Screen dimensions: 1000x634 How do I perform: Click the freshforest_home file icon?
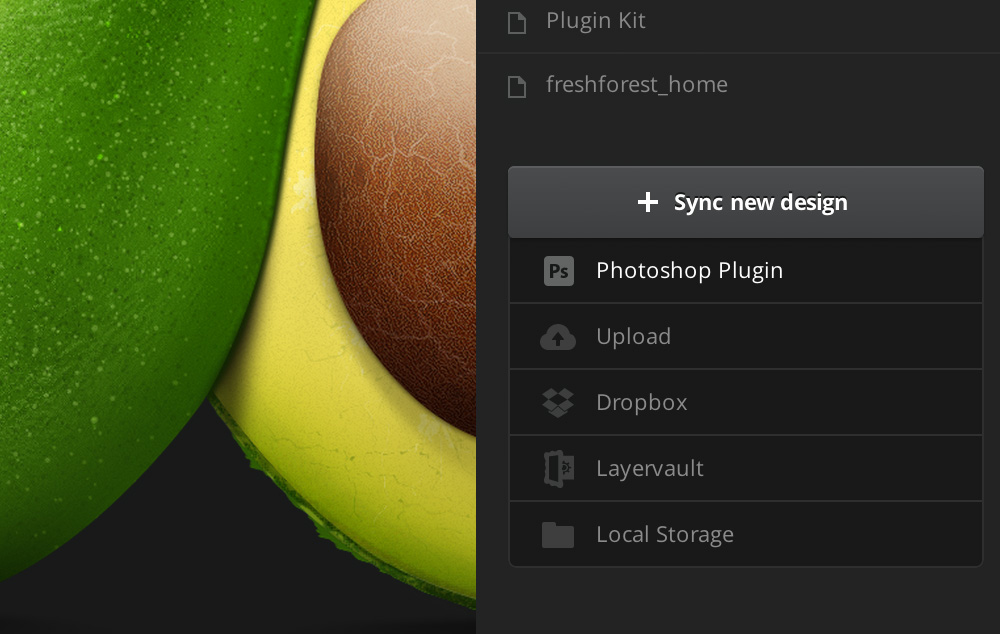pos(517,87)
